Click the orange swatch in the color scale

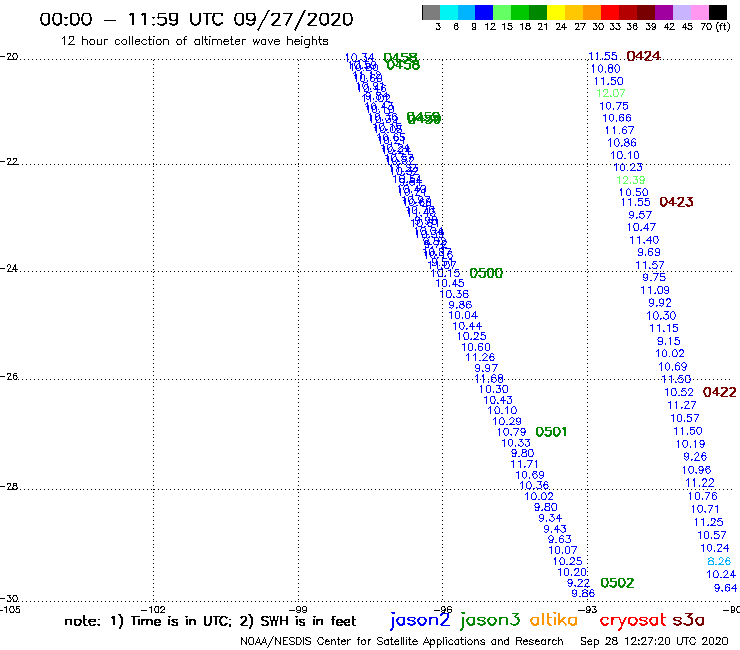point(591,12)
